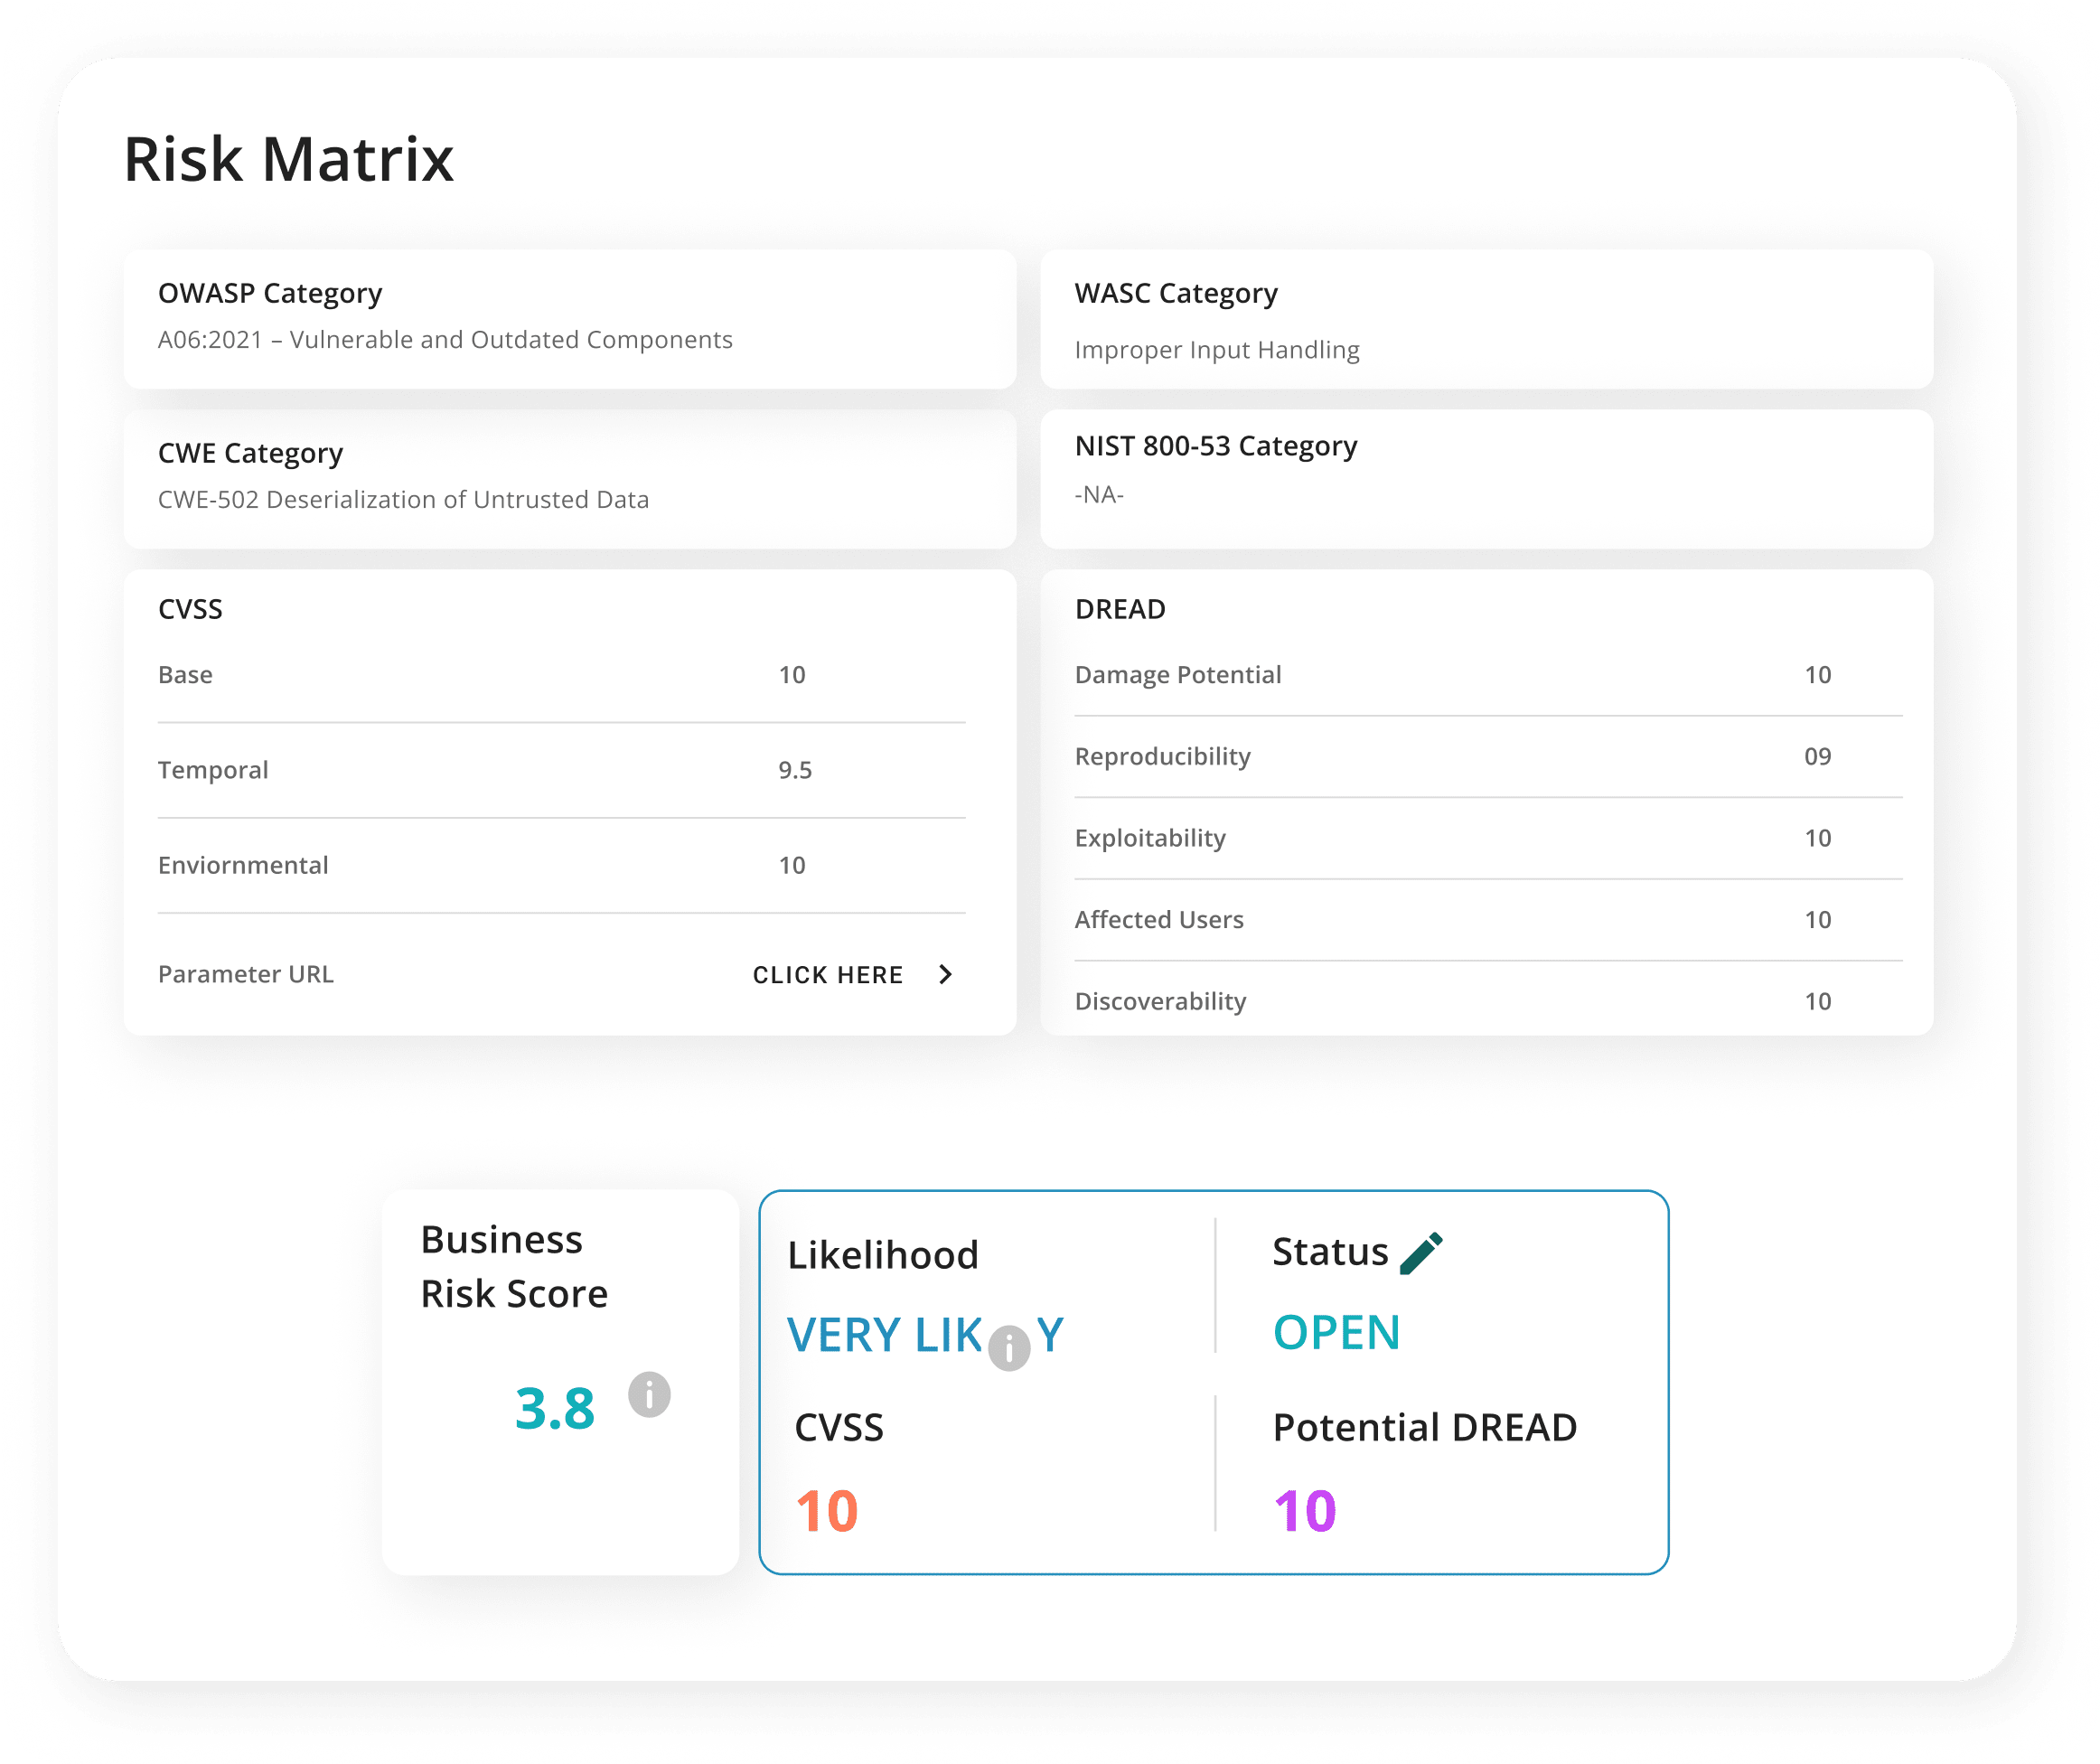Click the Exploitability label
The height and width of the screenshot is (1764, 2100).
[x=1150, y=838]
